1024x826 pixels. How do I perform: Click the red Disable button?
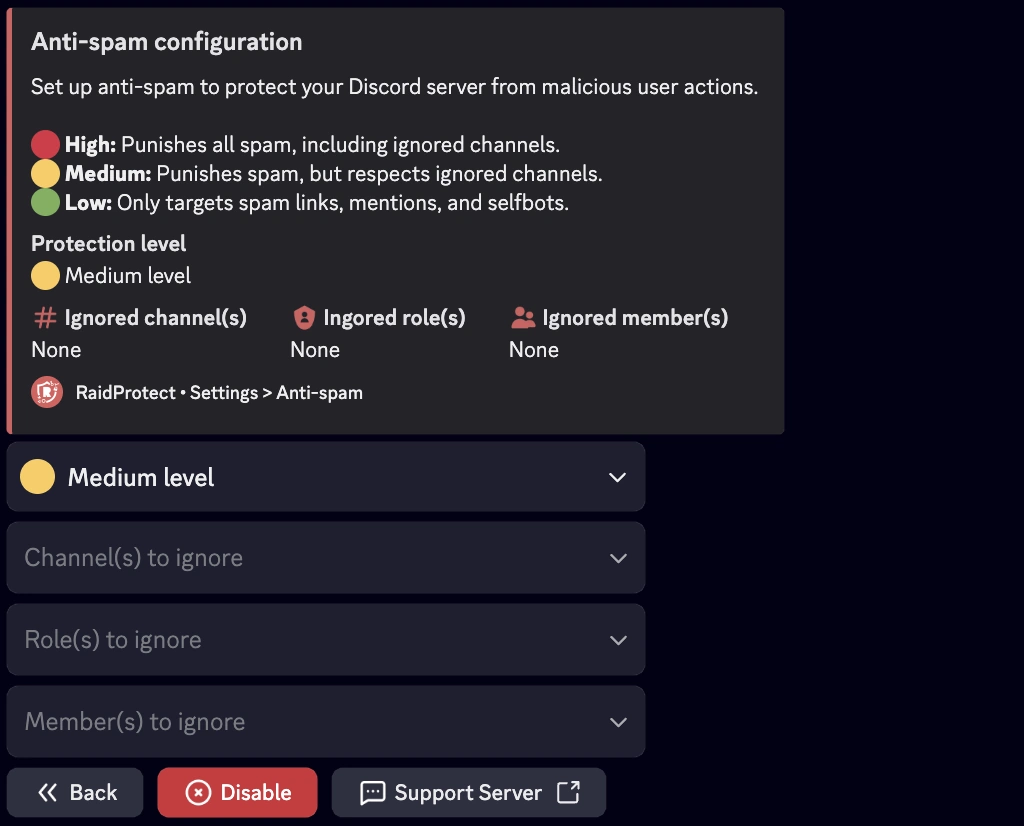[x=237, y=792]
